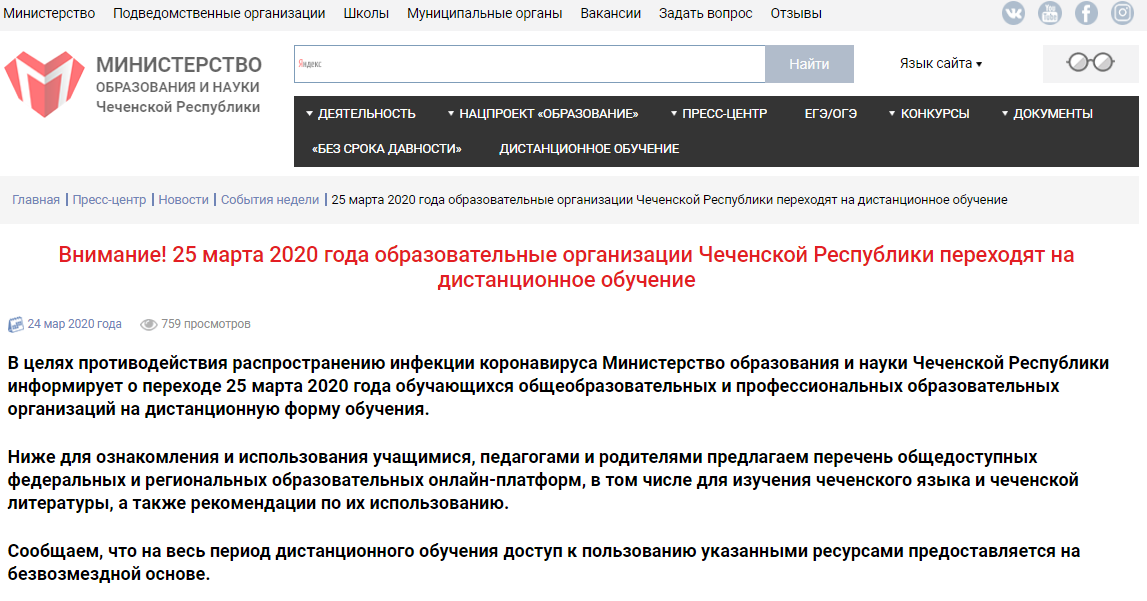Viewport: 1147px width, 601px height.
Task: Open the YouTube channel icon
Action: tap(1050, 13)
